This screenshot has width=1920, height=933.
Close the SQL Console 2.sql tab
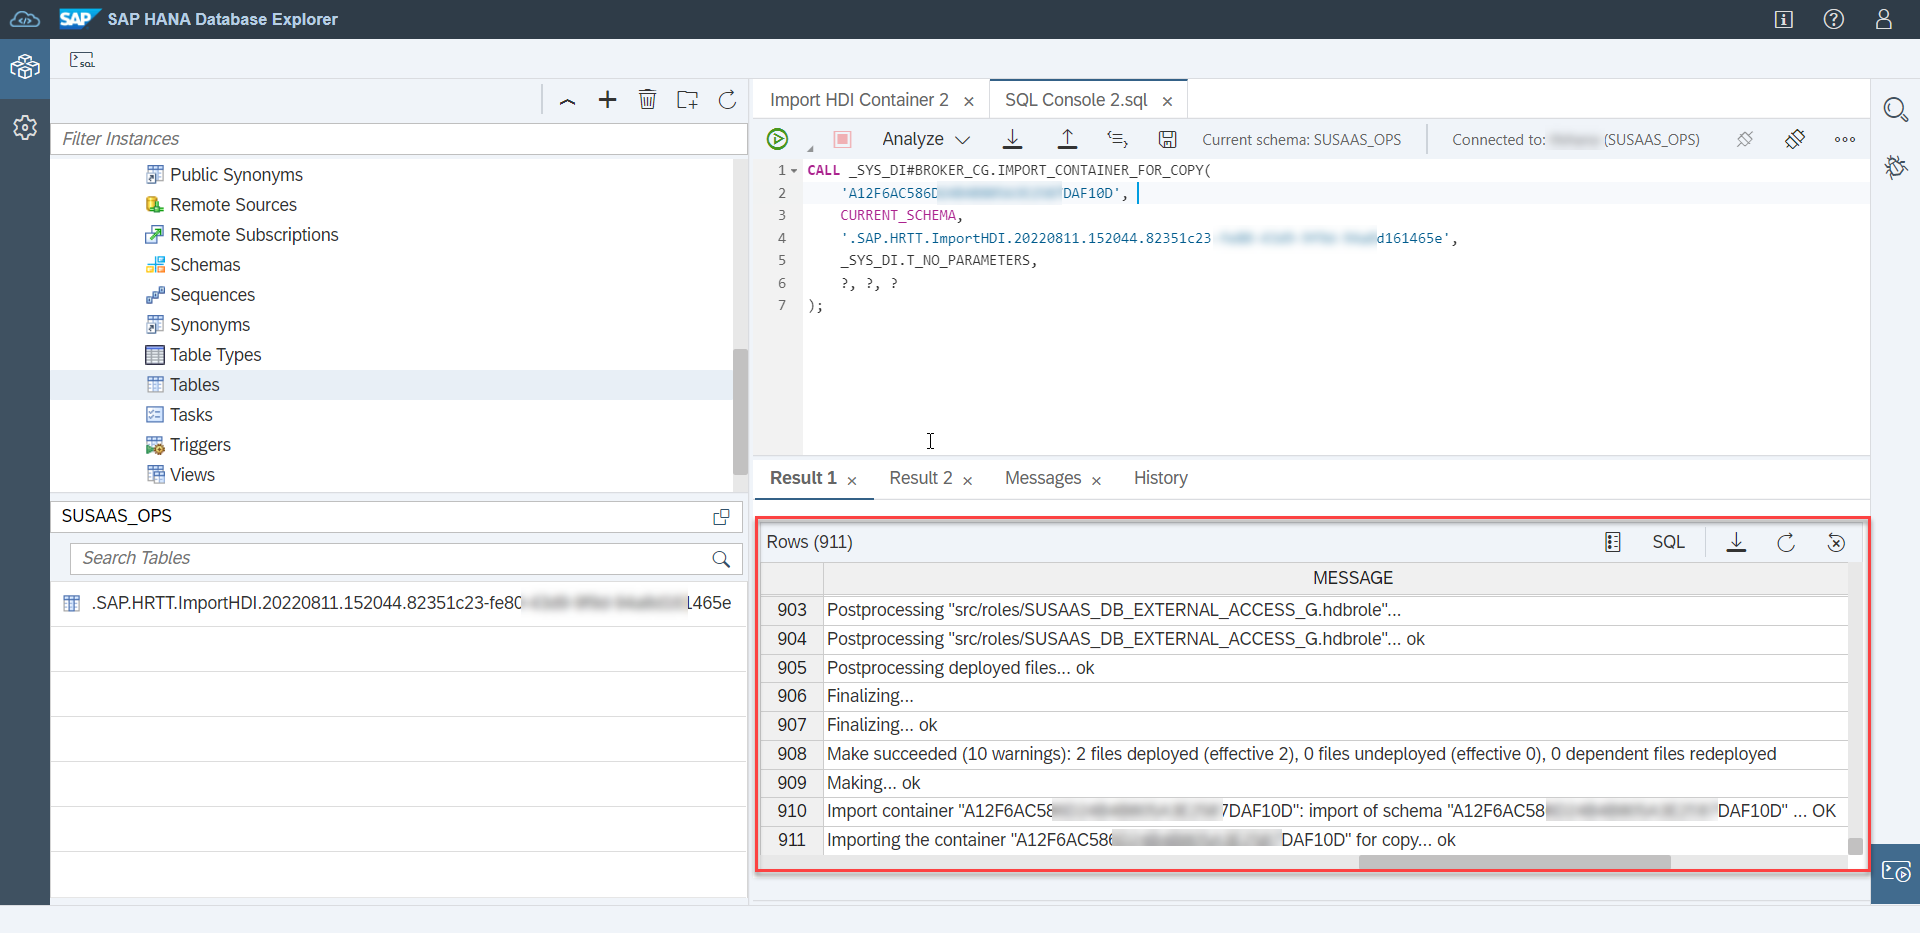[1167, 101]
